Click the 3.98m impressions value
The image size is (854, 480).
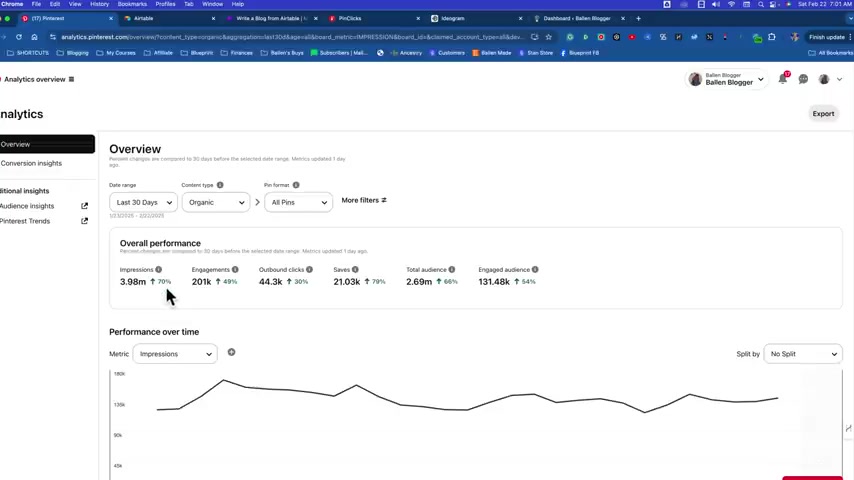click(x=133, y=282)
